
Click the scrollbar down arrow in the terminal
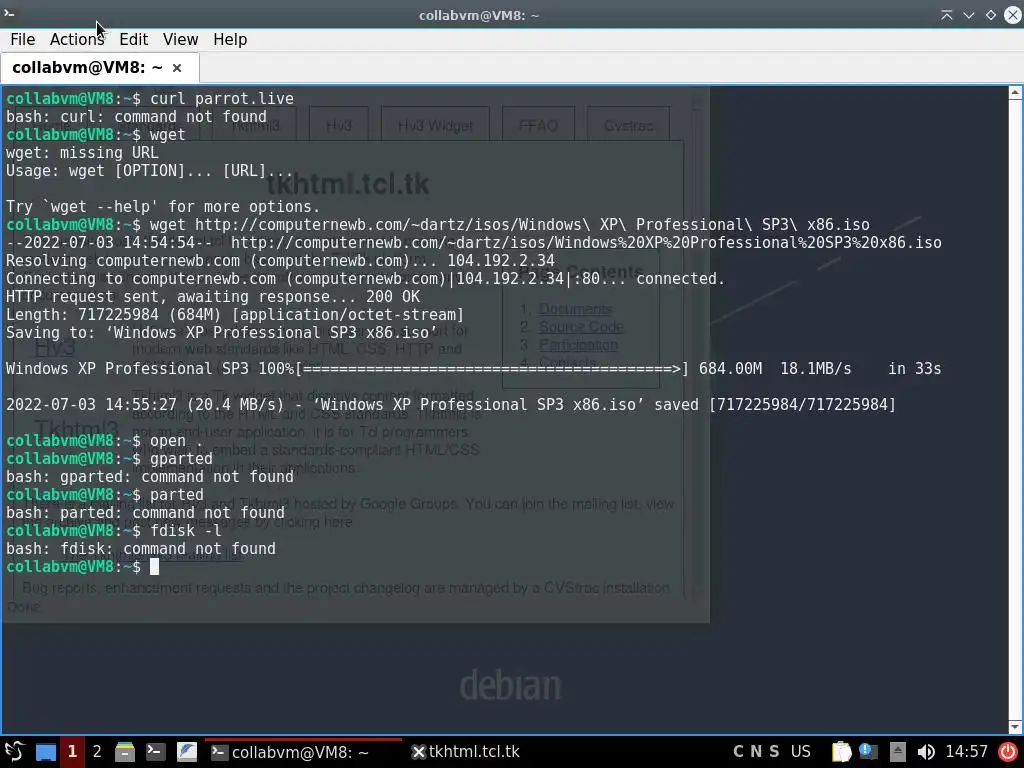(x=1015, y=727)
